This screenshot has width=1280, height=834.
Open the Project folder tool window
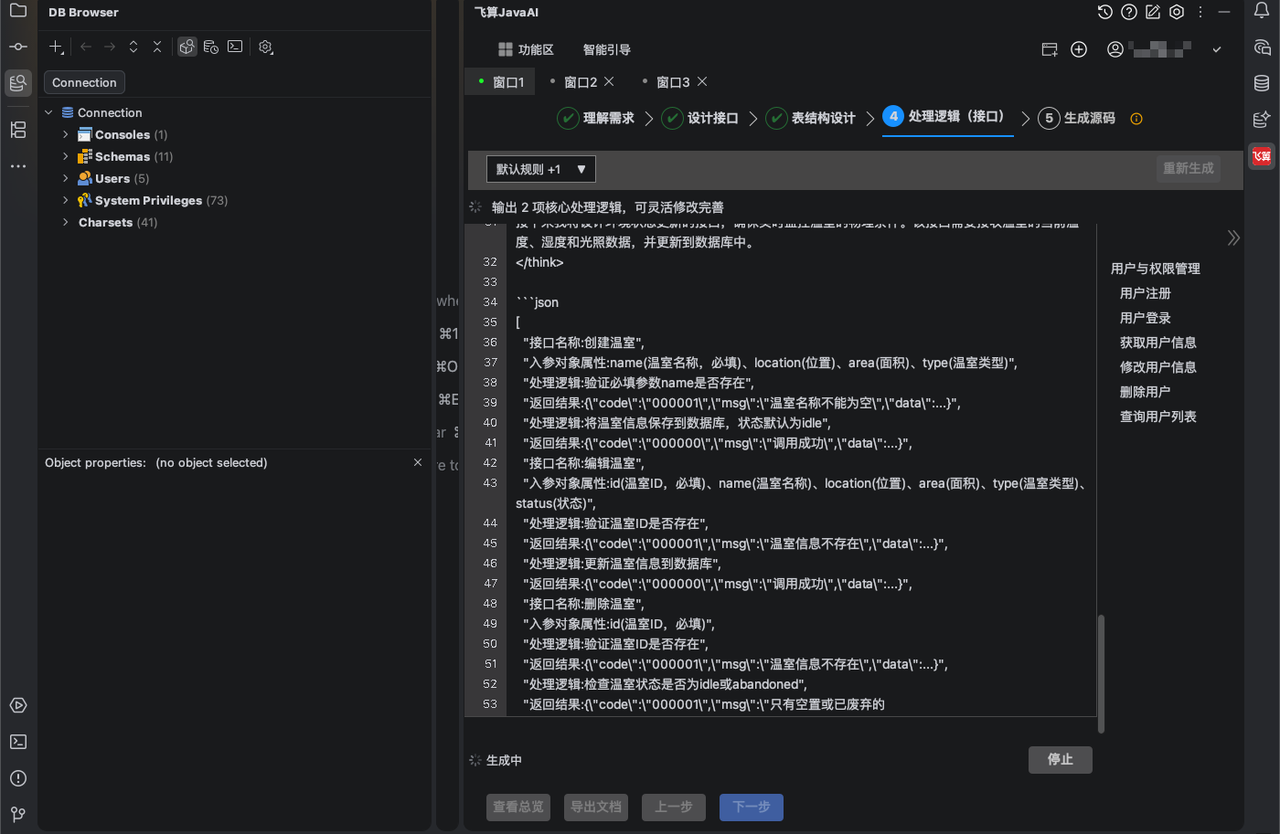(18, 12)
